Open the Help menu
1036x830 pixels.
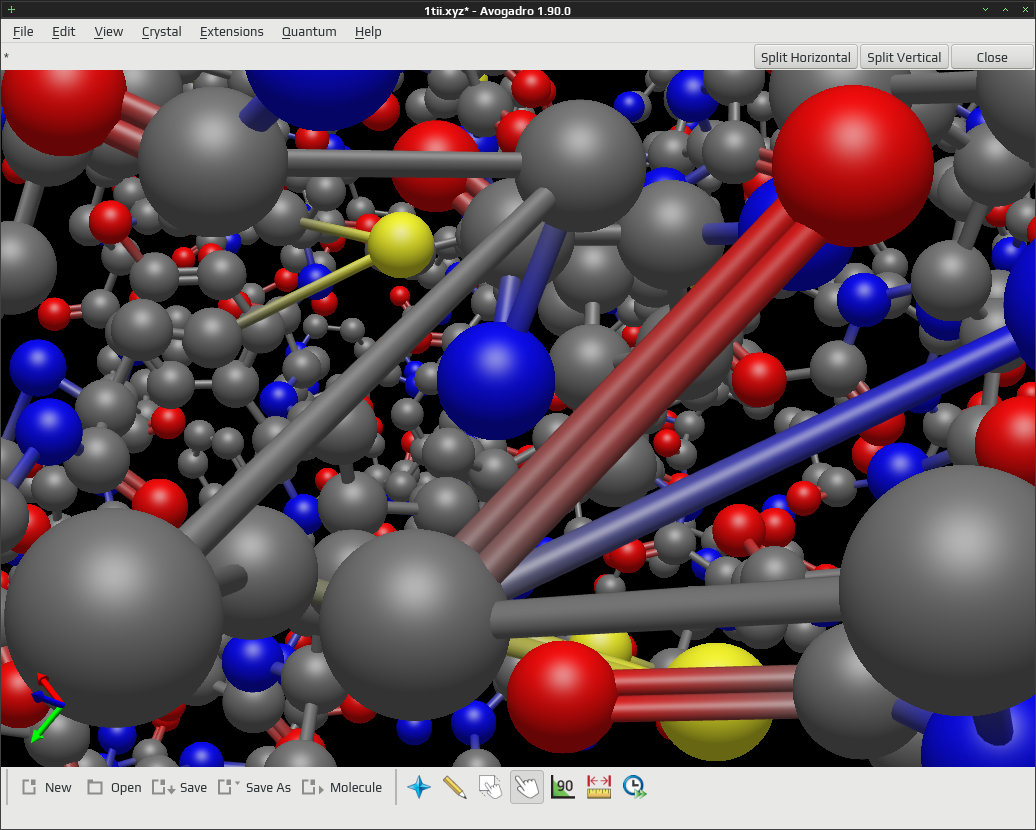[x=368, y=32]
